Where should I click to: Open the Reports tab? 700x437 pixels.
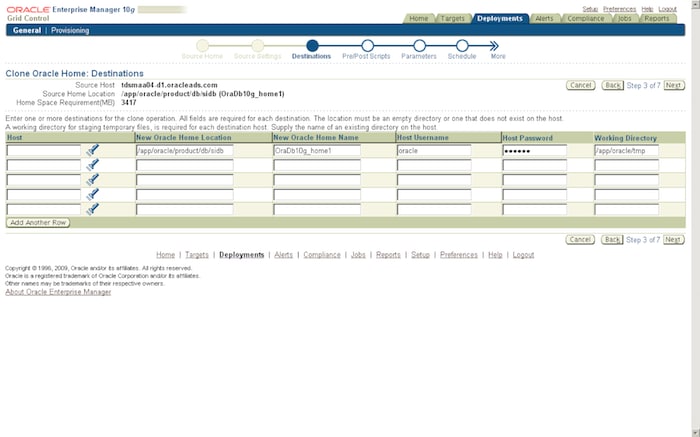[657, 18]
